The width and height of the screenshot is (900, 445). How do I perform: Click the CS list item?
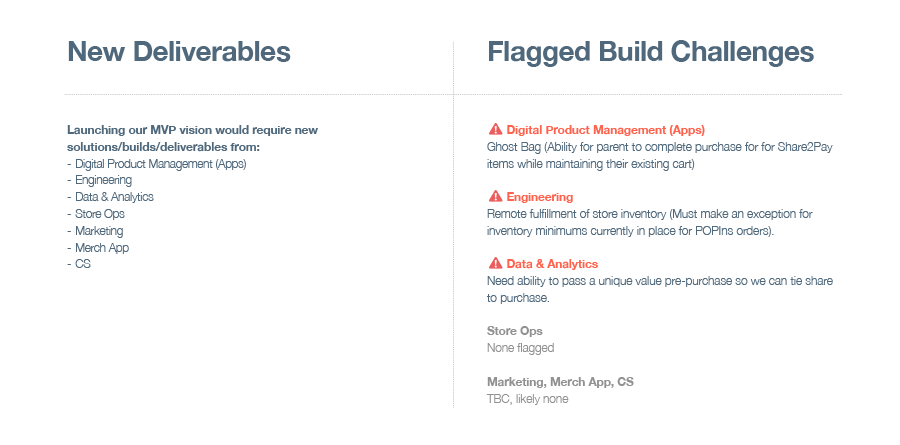83,265
